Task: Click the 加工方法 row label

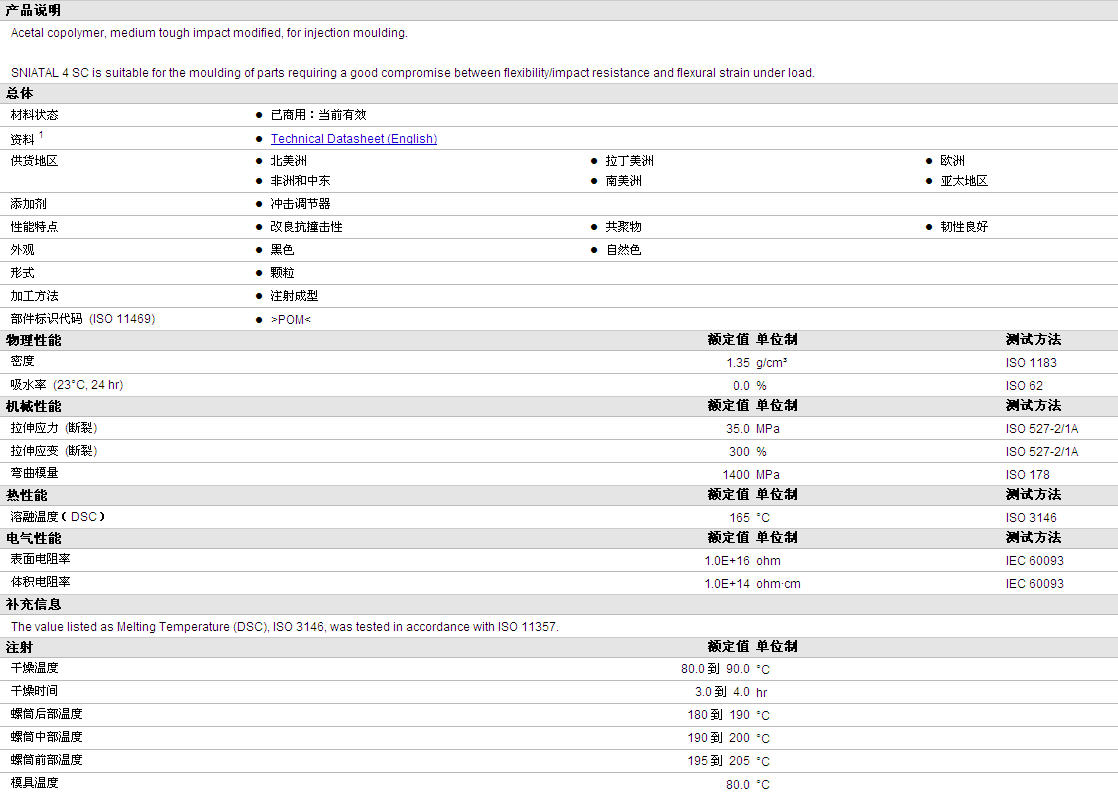Action: point(34,296)
